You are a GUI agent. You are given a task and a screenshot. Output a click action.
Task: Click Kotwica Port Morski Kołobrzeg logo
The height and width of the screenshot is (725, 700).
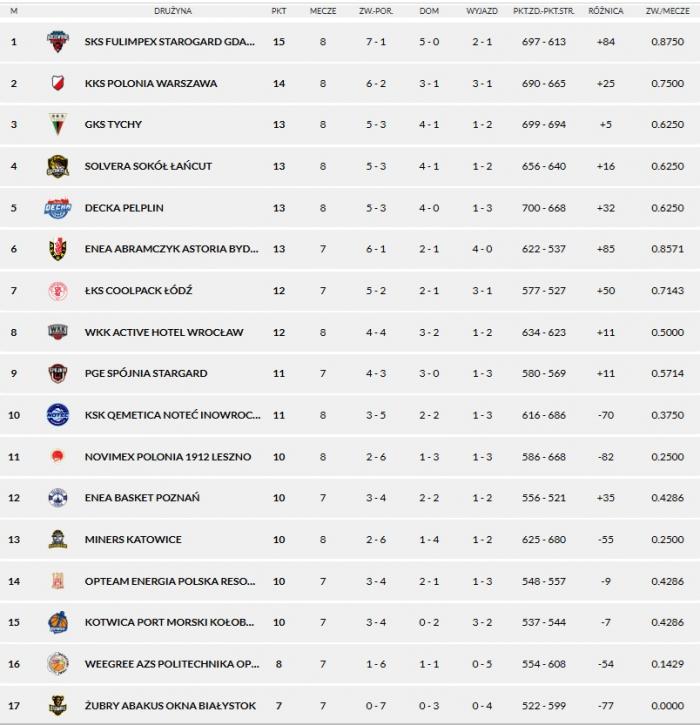58,623
